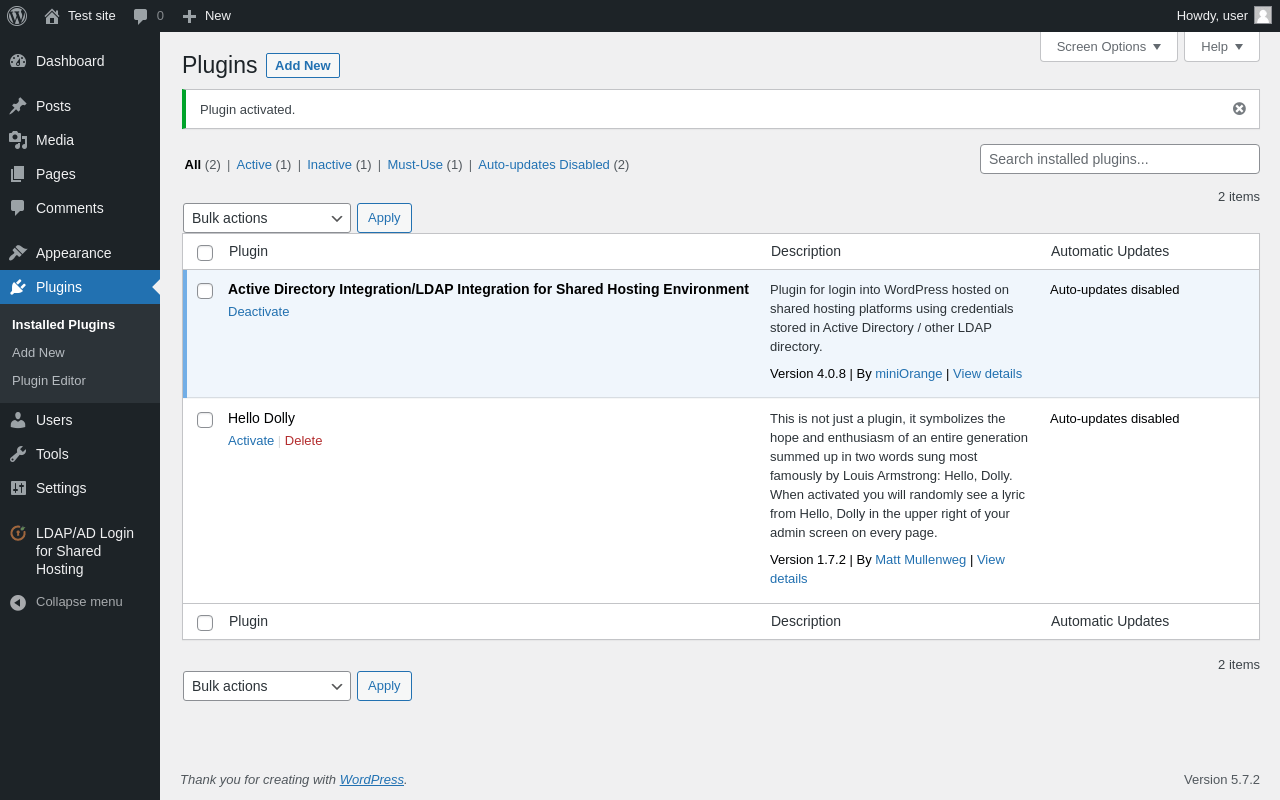Viewport: 1280px width, 800px height.
Task: Open Media via its sidebar icon
Action: click(x=18, y=140)
